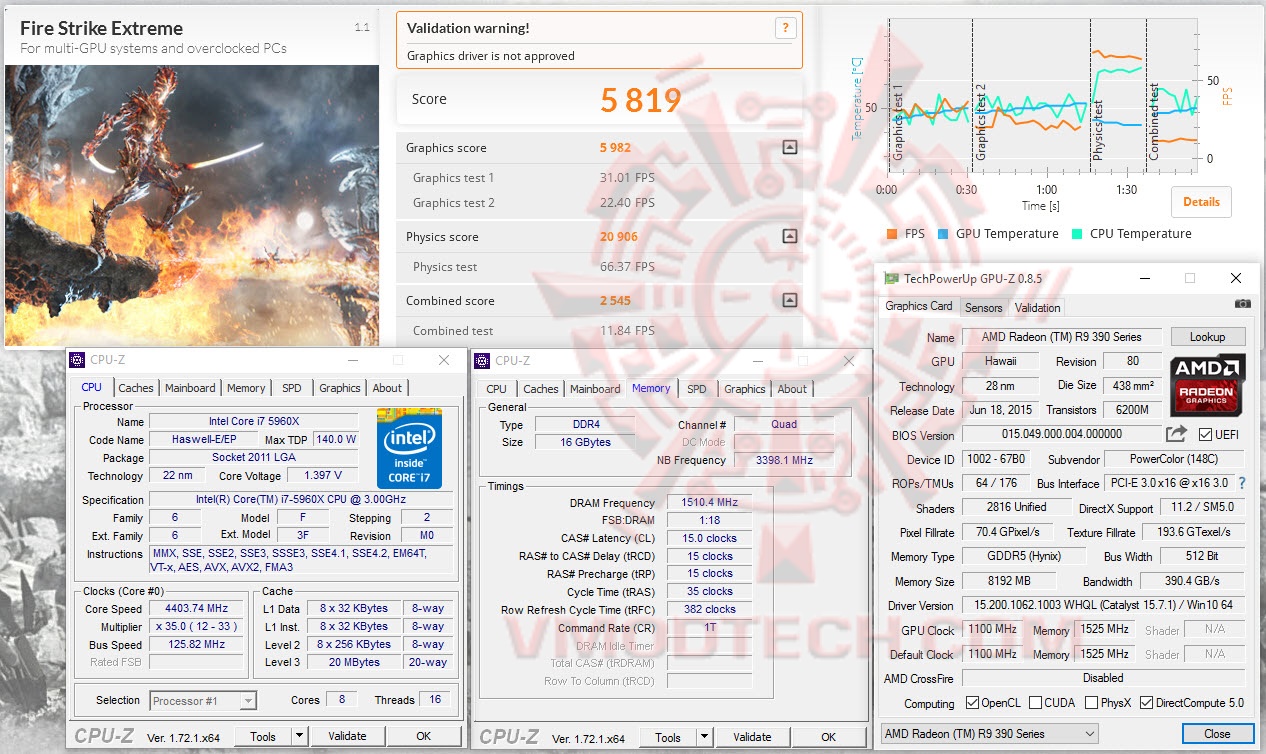Open SPD tab in middle CPU-Z window

(x=697, y=389)
